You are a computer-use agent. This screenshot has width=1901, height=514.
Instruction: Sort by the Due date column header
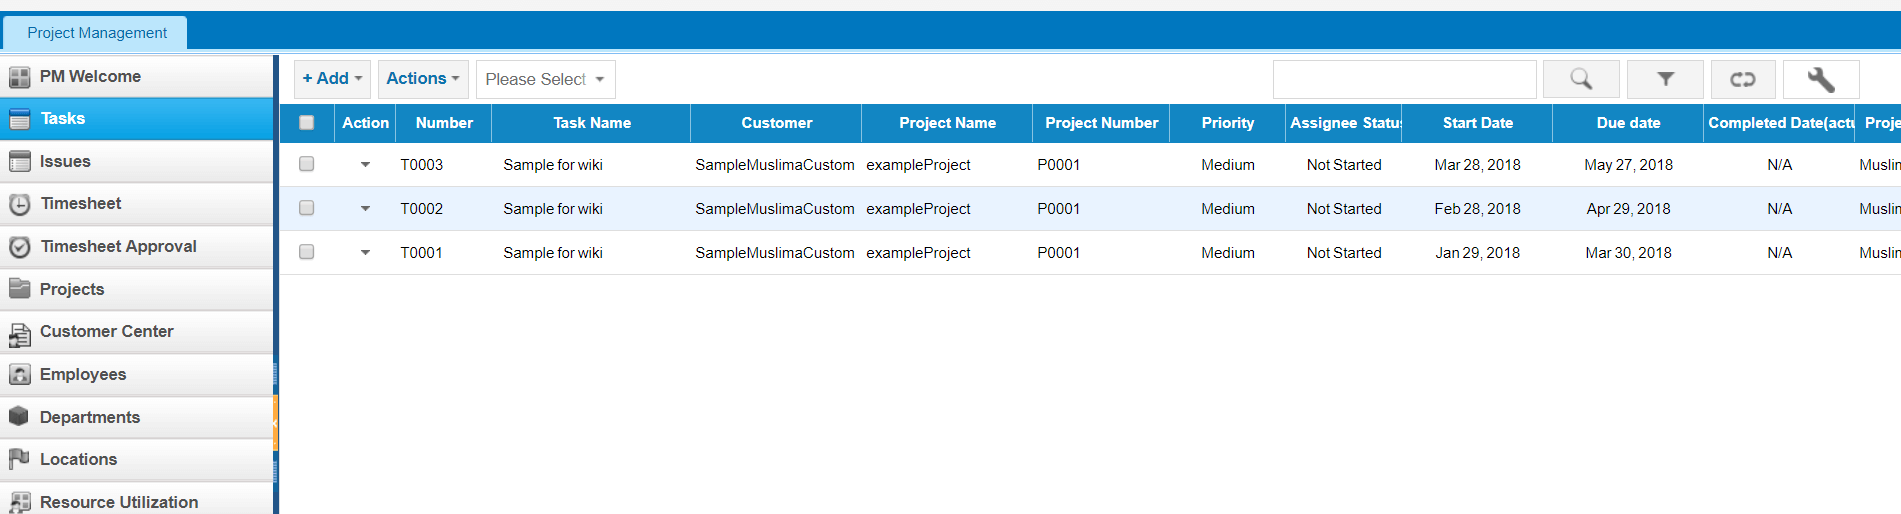(x=1628, y=123)
